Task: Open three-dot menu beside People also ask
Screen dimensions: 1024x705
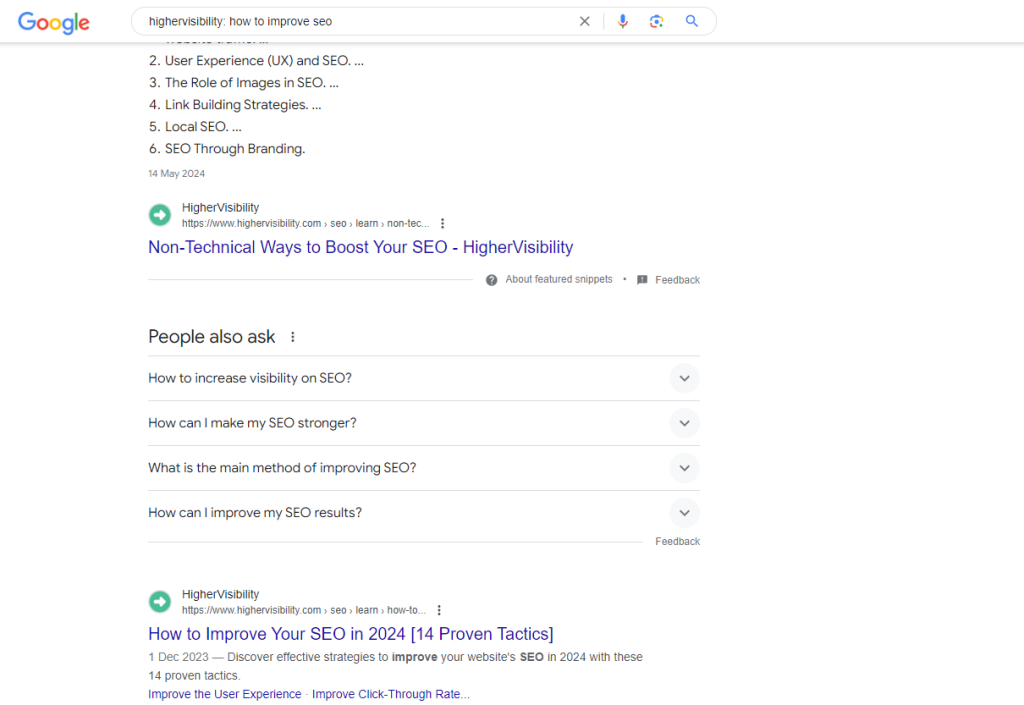Action: coord(293,337)
